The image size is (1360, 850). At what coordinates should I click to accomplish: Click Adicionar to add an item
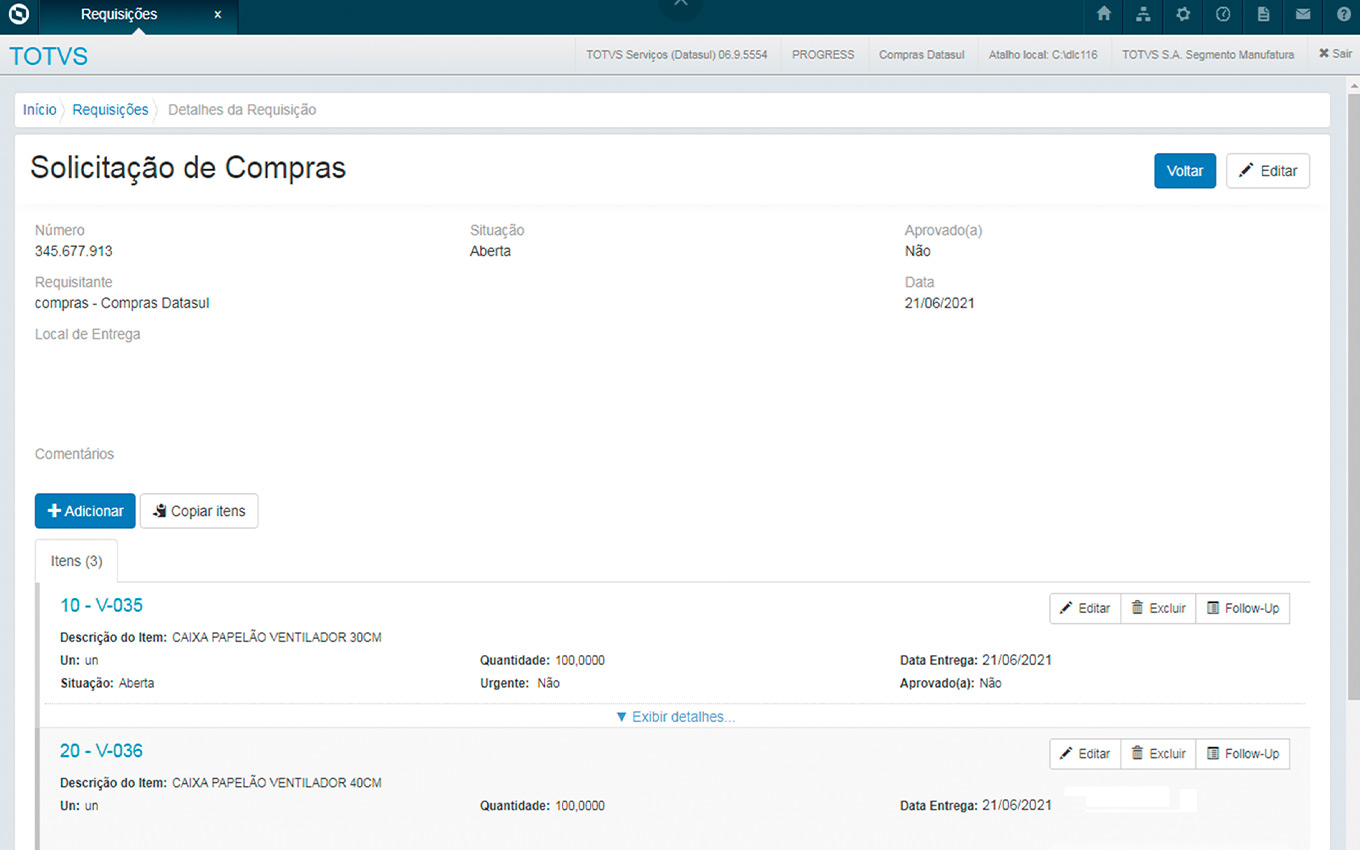pyautogui.click(x=85, y=511)
